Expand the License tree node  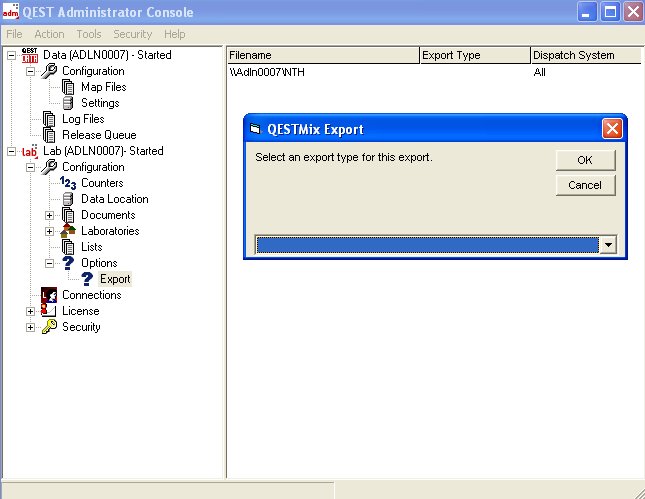tap(30, 311)
